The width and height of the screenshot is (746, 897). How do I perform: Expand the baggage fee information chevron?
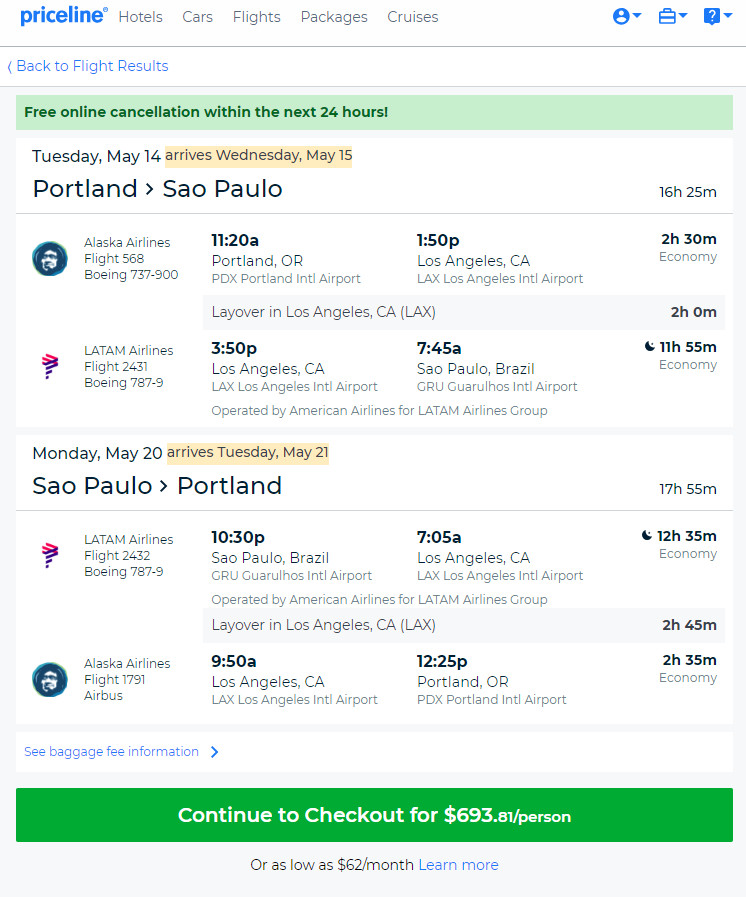[x=215, y=752]
